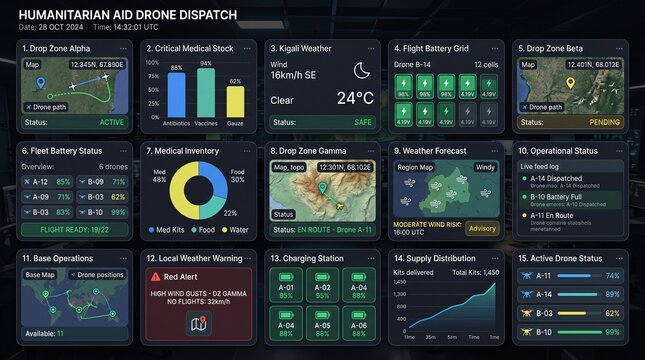The image size is (645, 360).
Task: Click the moon icon in Kigali Weather
Action: pyautogui.click(x=362, y=70)
